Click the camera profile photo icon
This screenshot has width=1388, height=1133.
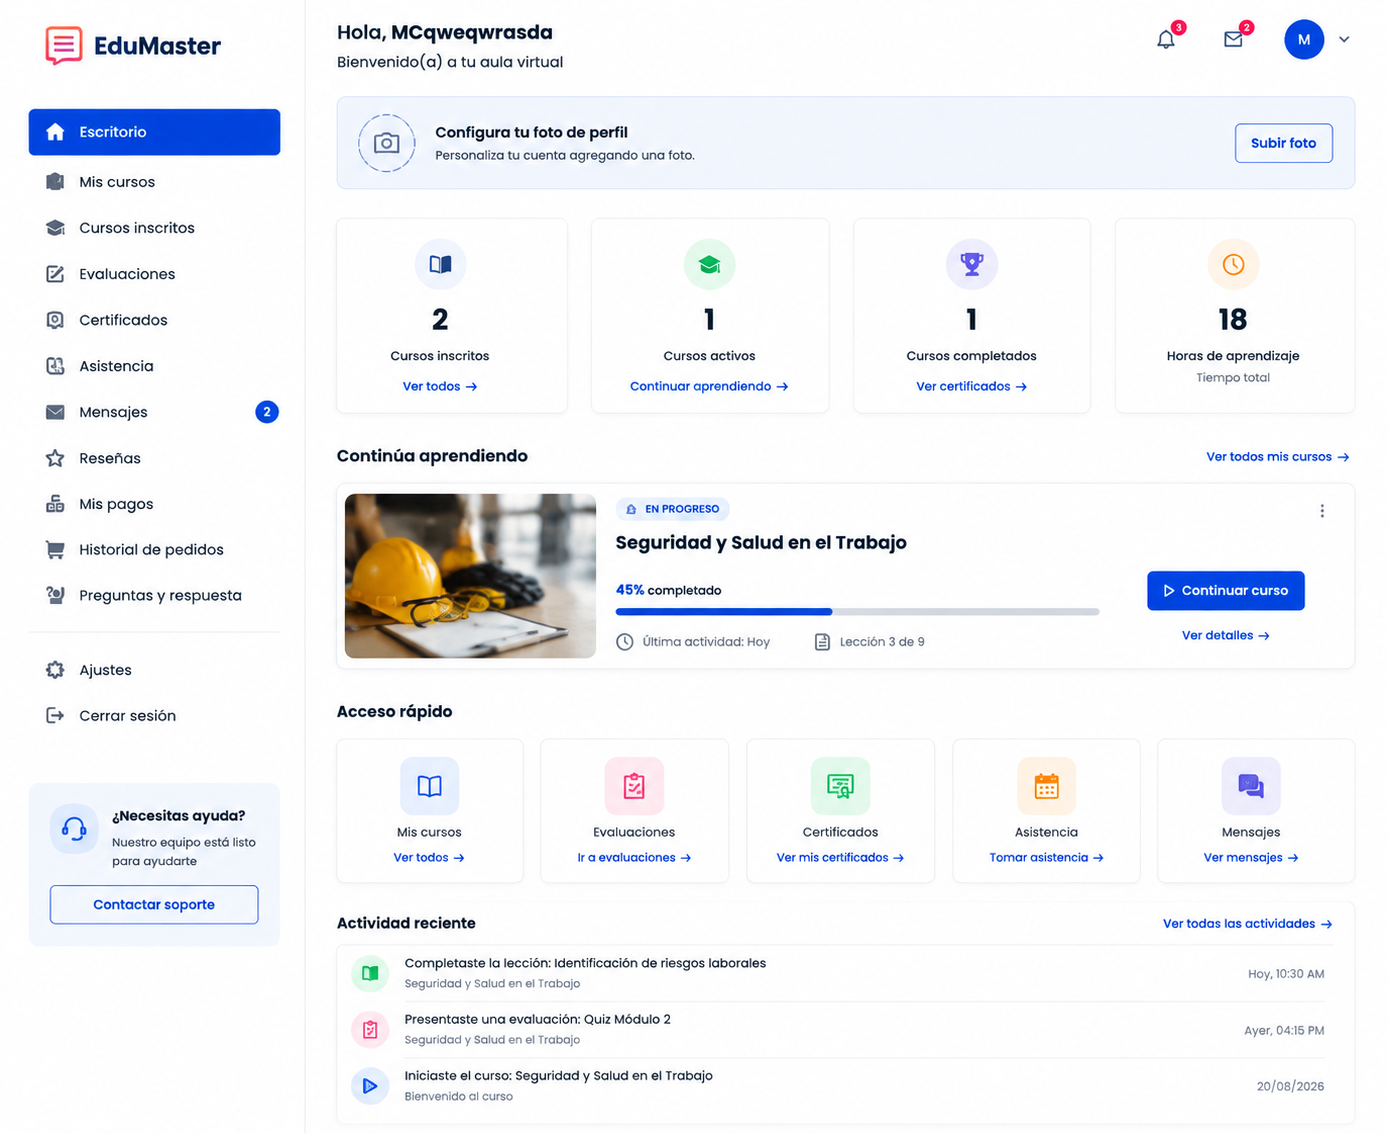click(x=387, y=143)
